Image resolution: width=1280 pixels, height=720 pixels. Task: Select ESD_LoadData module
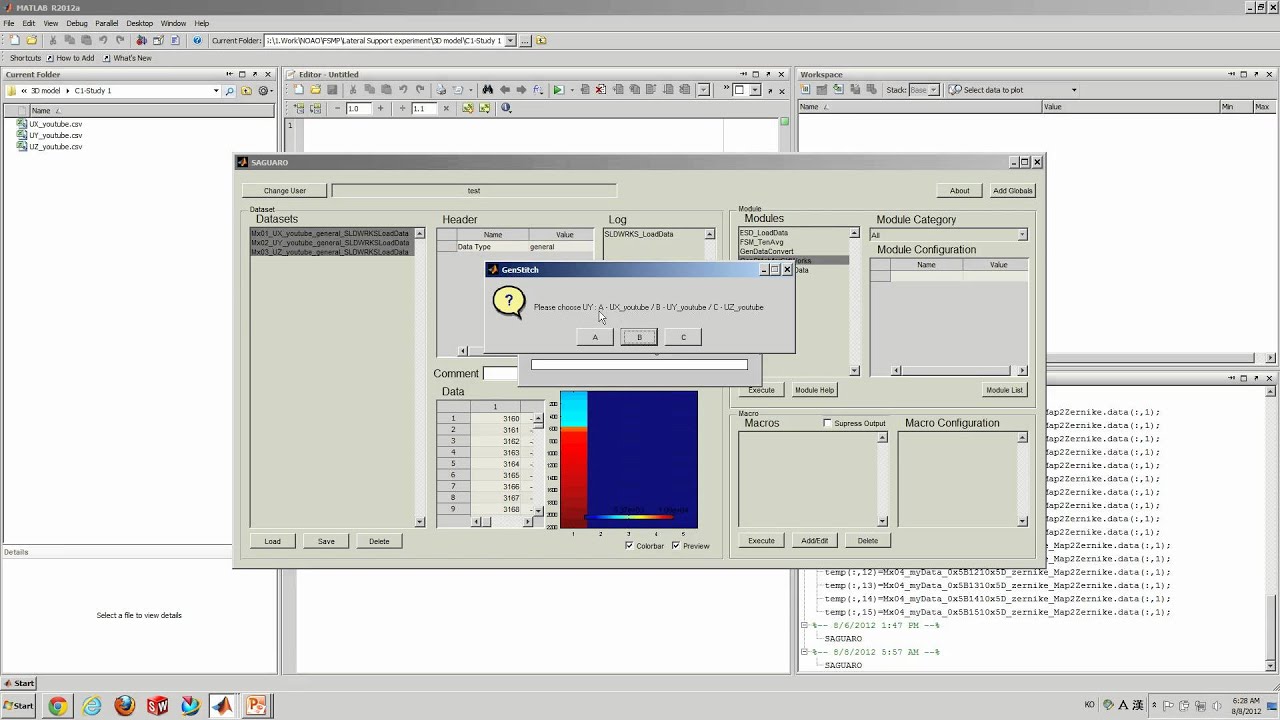tap(764, 233)
